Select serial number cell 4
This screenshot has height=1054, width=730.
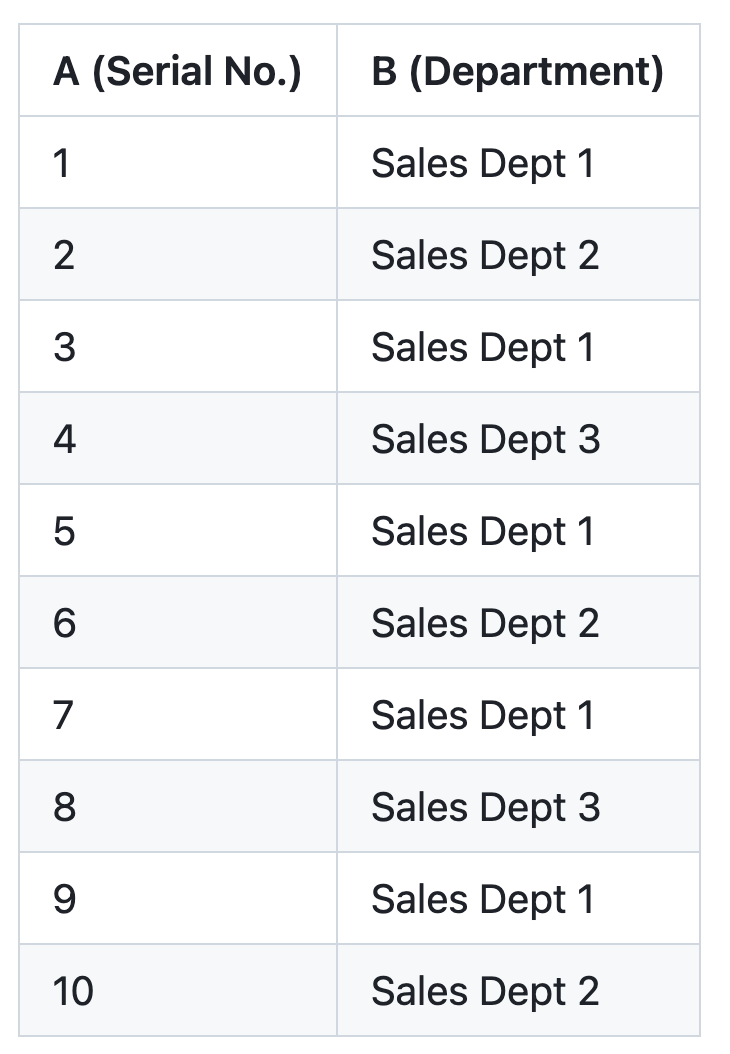(x=178, y=439)
